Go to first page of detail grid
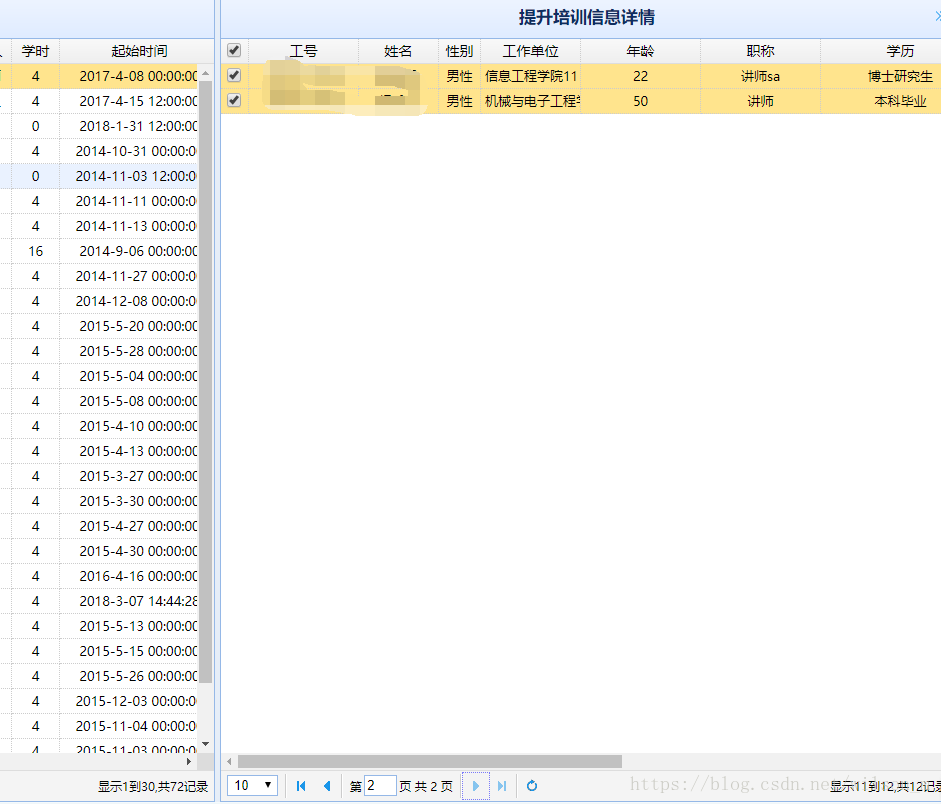Viewport: 941px width, 804px height. [301, 786]
